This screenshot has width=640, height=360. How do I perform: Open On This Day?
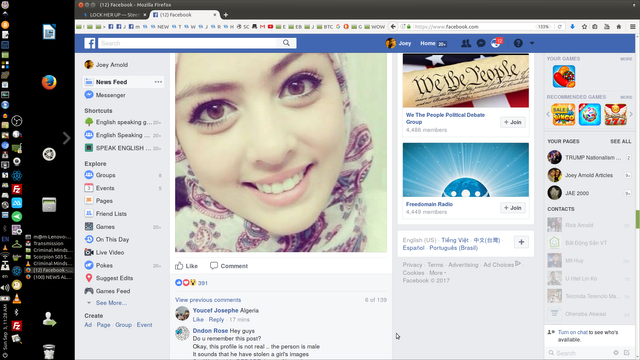[x=112, y=240]
